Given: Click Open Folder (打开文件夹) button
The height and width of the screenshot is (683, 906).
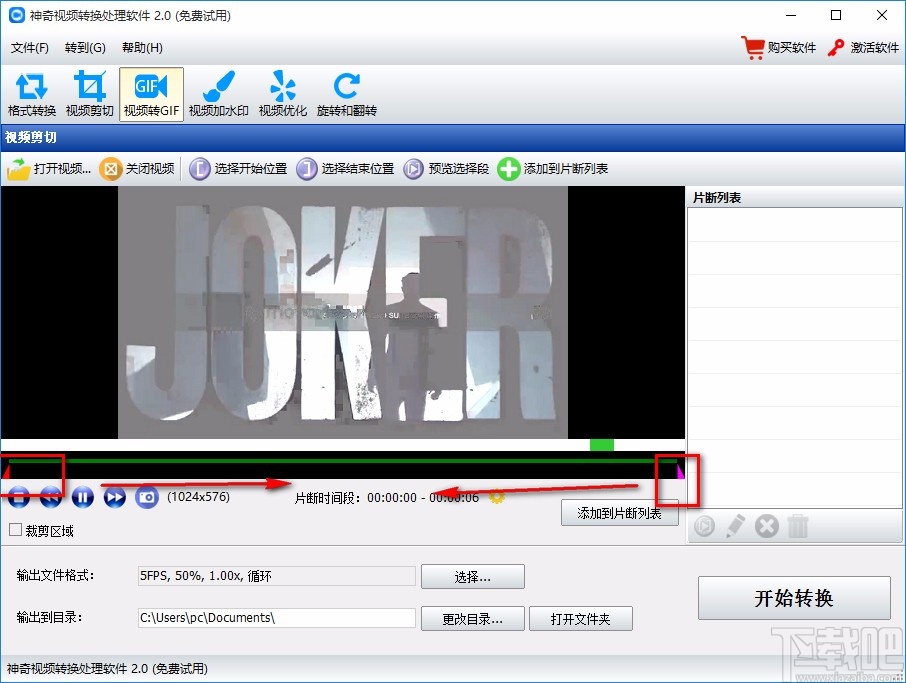Looking at the screenshot, I should click(x=581, y=619).
